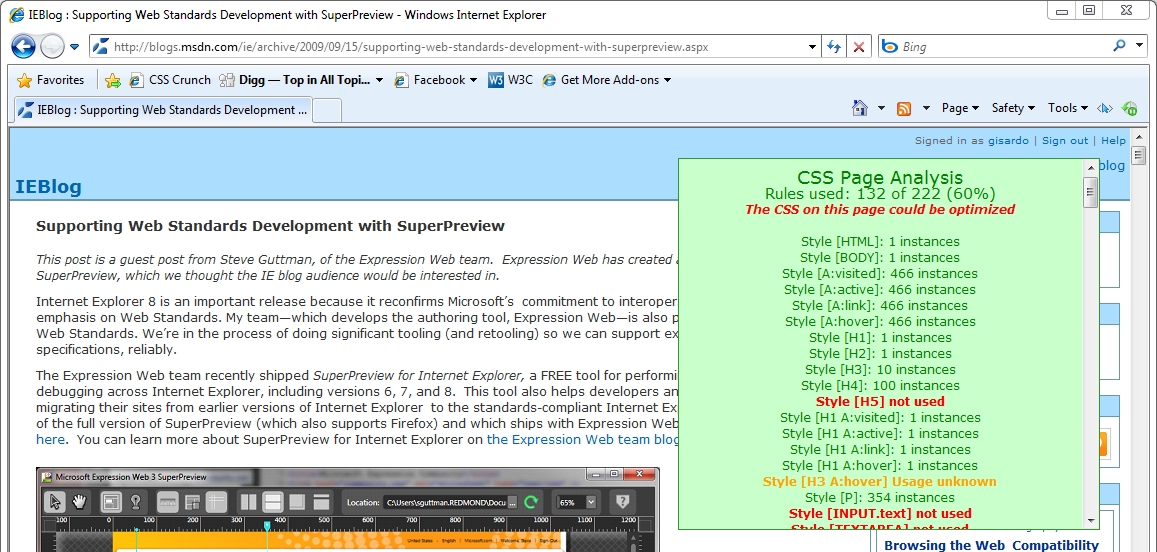Click 'Style [H3 A:hover] Usage unknown' row

880,482
